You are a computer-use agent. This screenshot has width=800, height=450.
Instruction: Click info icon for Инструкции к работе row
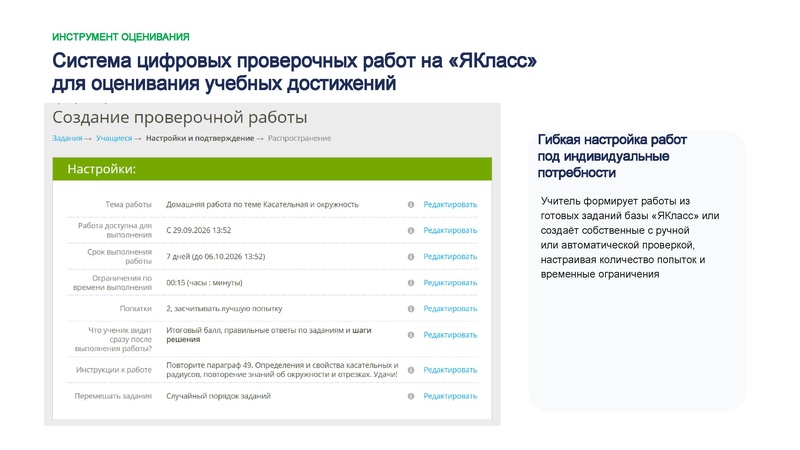click(x=411, y=370)
